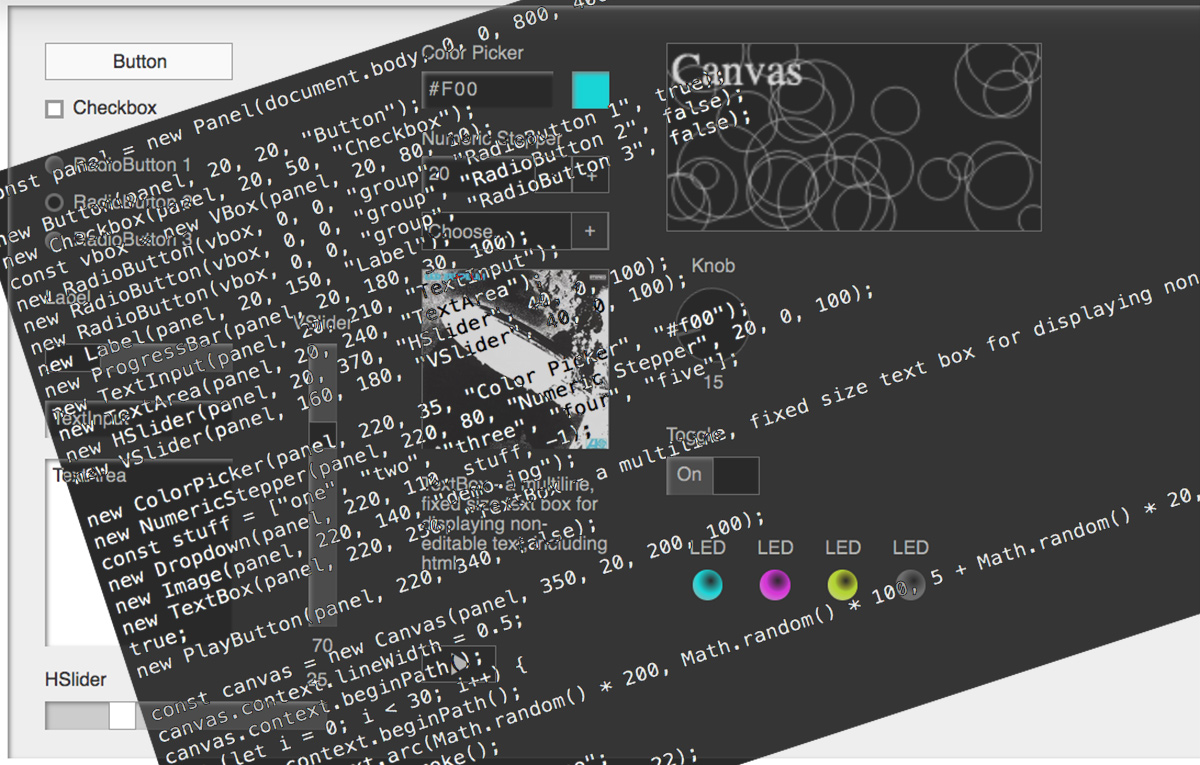Click the plus button beside Choose dropdown
Screen dimensions: 1200x765
coord(590,231)
